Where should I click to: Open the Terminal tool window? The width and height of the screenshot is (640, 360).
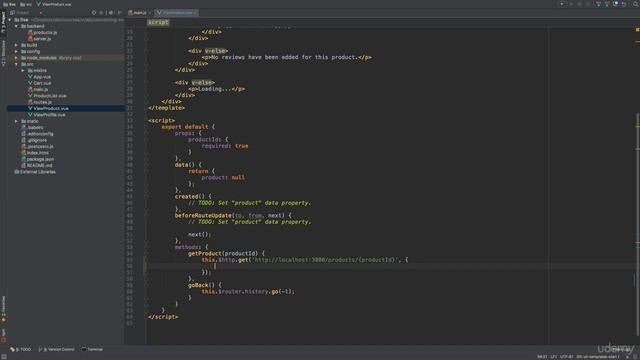pos(92,349)
